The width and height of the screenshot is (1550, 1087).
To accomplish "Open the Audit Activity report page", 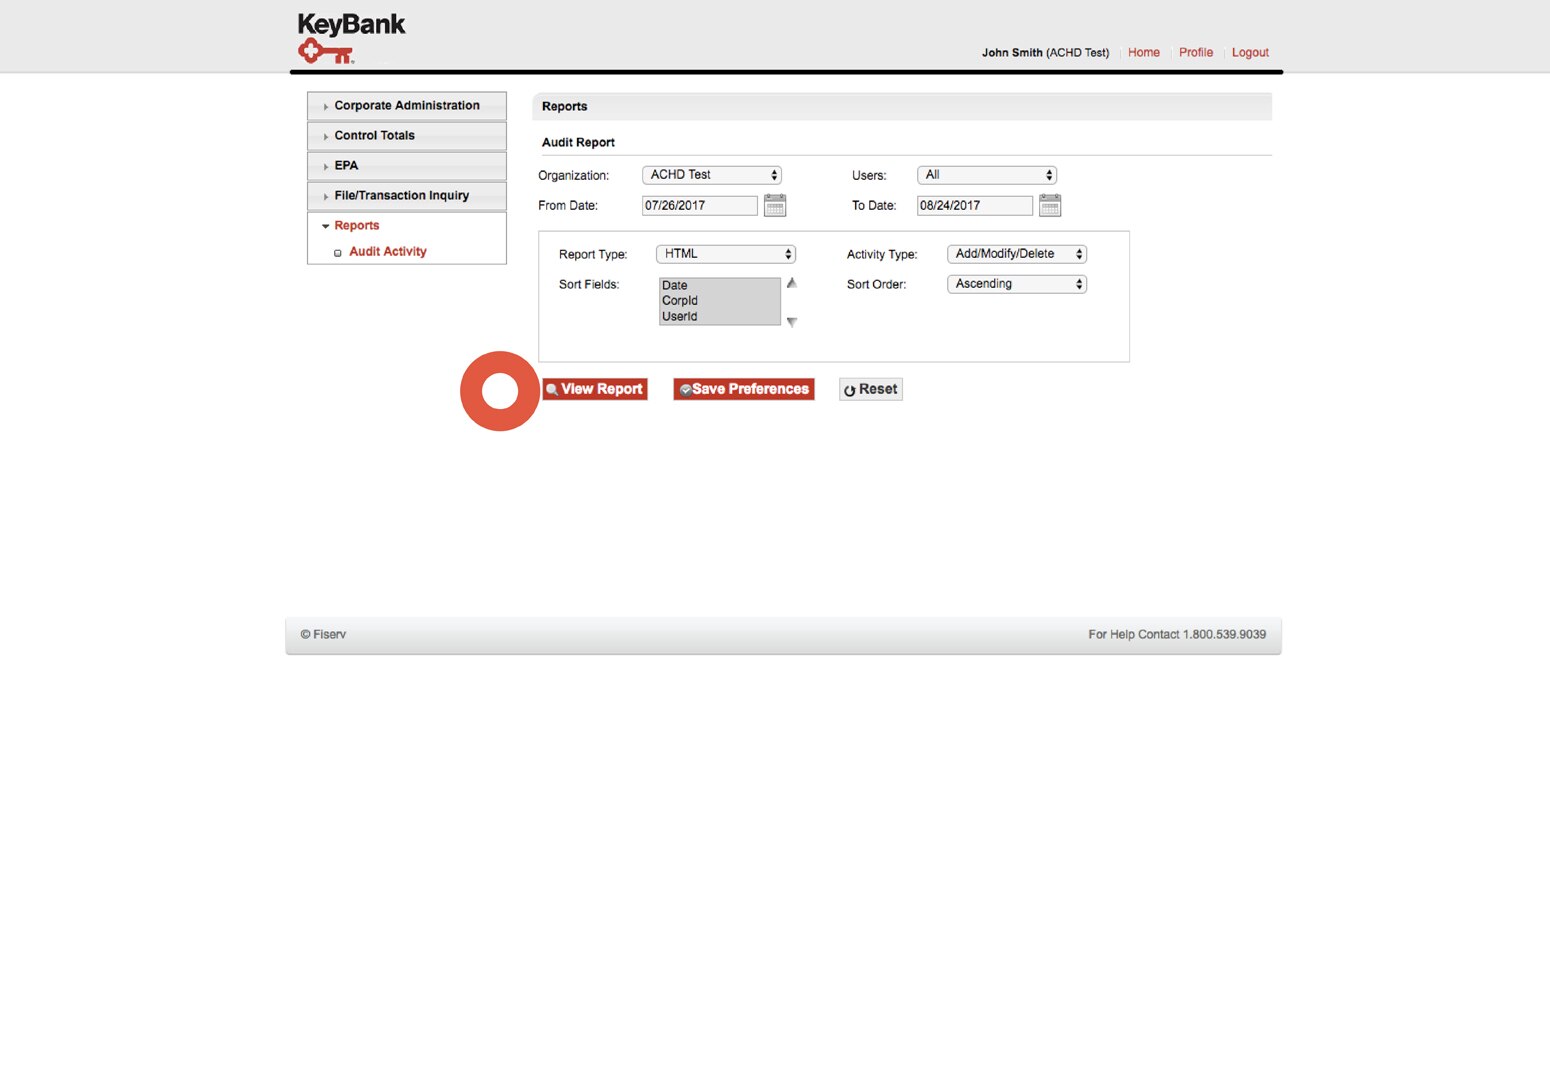I will pyautogui.click(x=387, y=252).
